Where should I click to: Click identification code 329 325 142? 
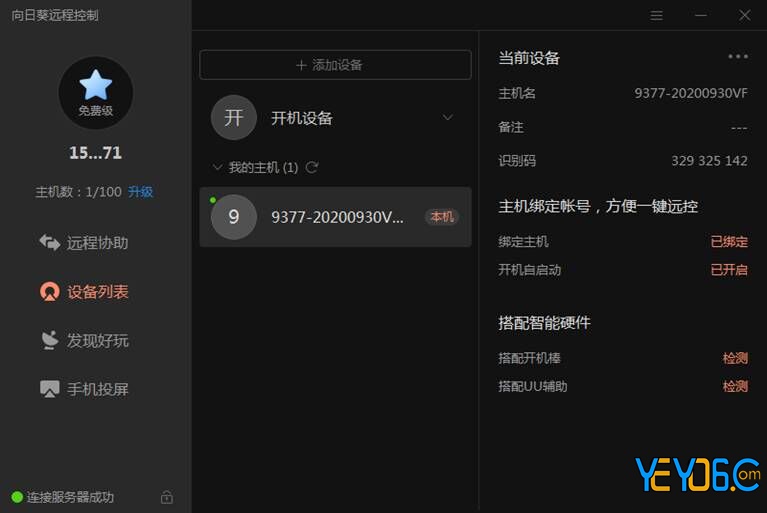(709, 161)
